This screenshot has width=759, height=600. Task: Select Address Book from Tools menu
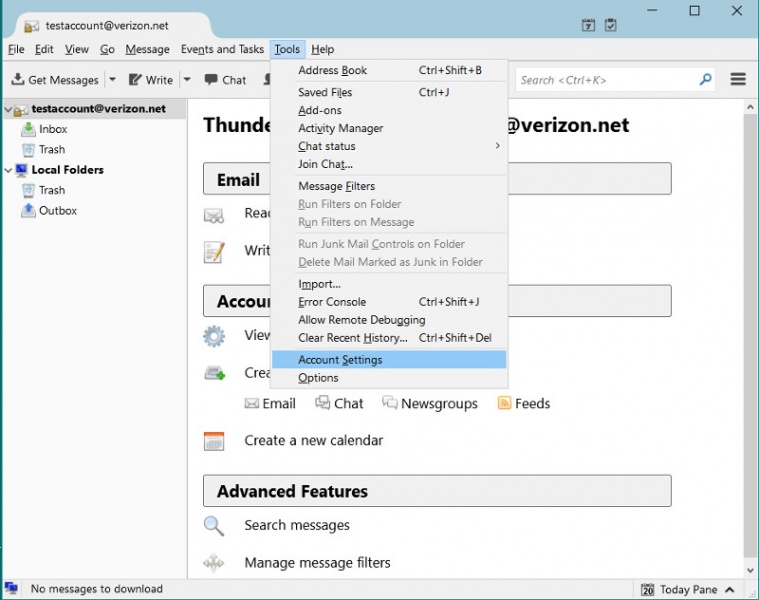click(389, 71)
